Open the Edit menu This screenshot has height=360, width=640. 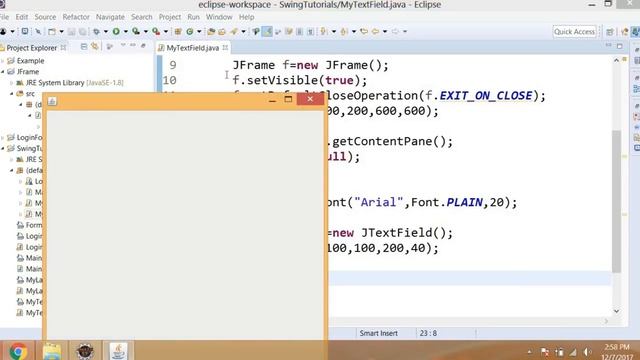click(22, 17)
